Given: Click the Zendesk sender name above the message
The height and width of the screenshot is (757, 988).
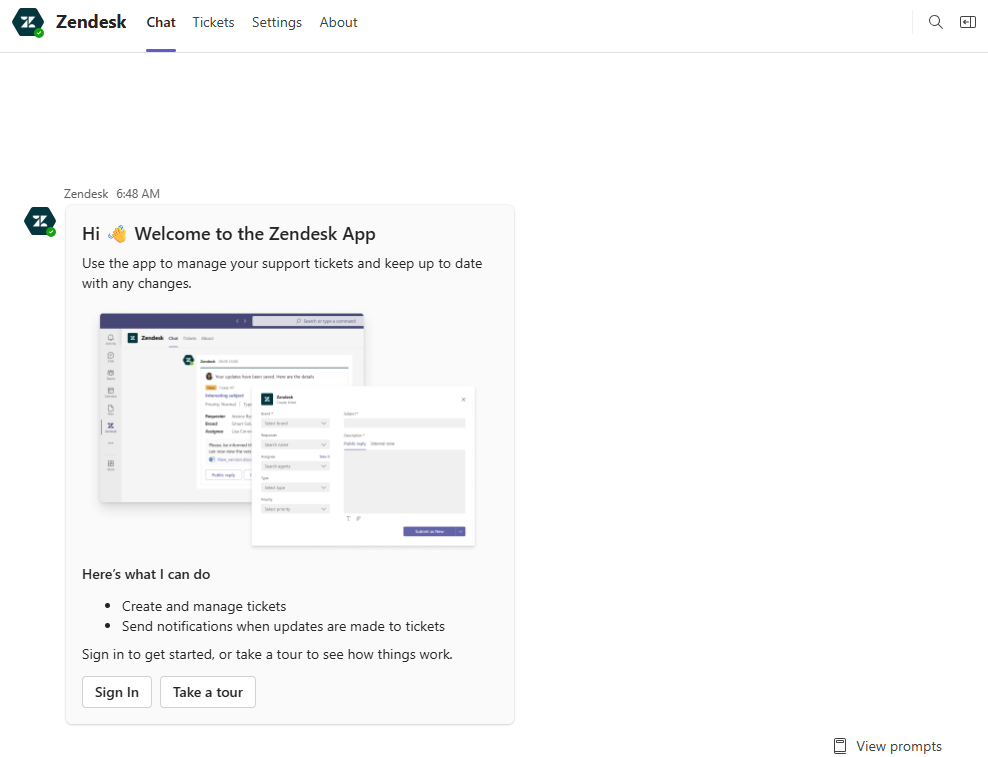Looking at the screenshot, I should tap(85, 193).
